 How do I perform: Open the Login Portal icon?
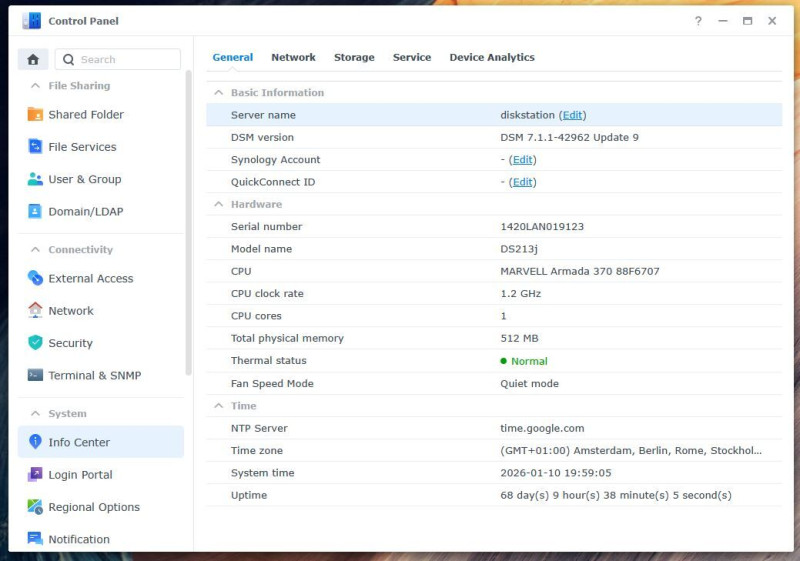(x=35, y=474)
